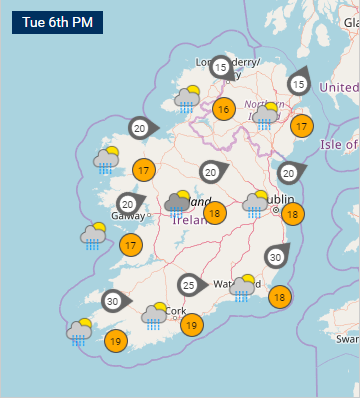Image resolution: width=360 pixels, height=399 pixels.
Task: Select the rain icon west of Cork
Action: [x=154, y=316]
